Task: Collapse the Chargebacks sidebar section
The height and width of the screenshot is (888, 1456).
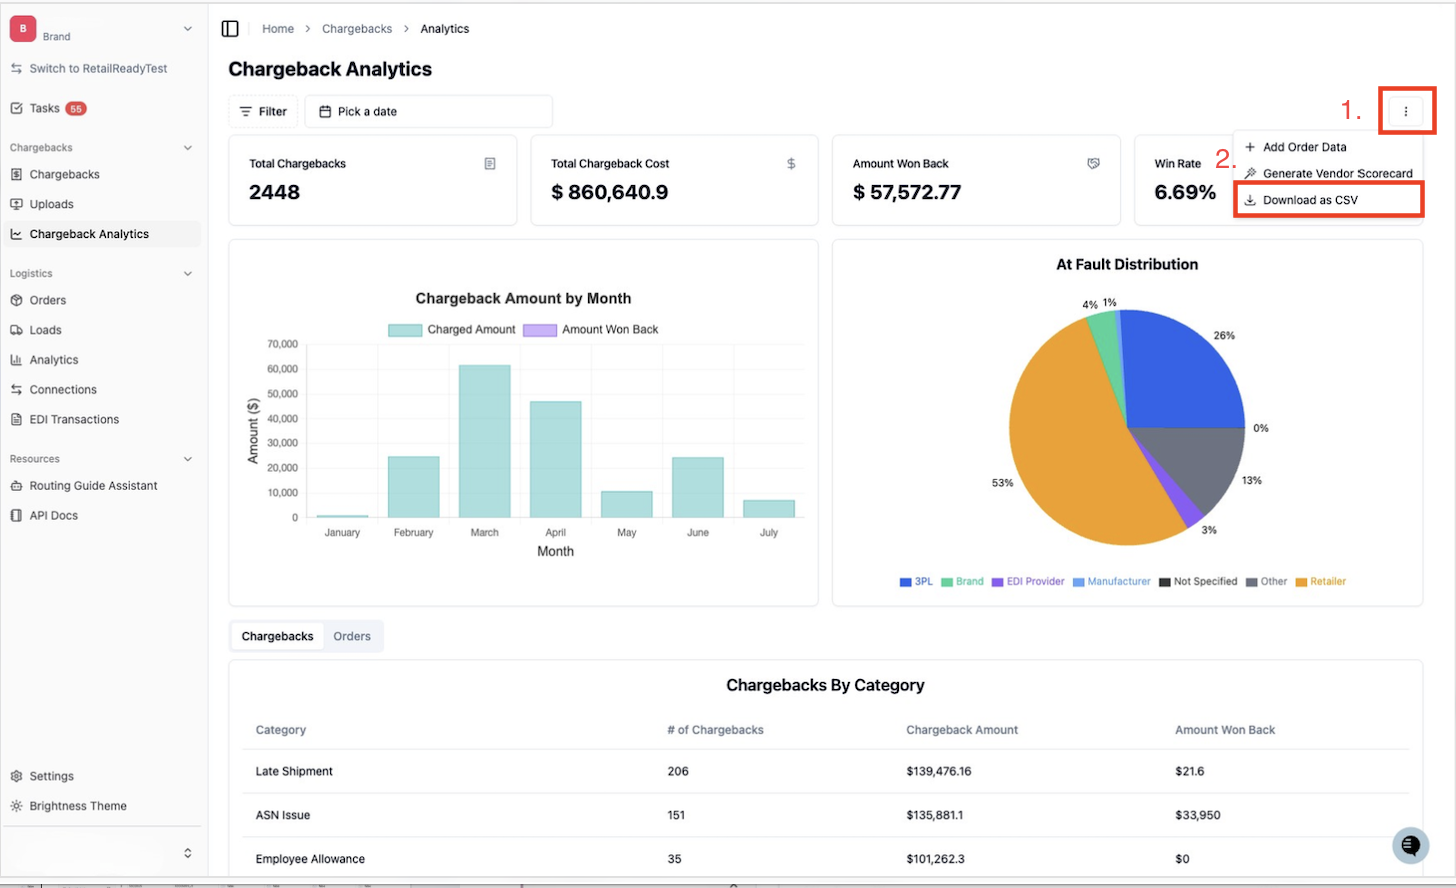Action: [188, 148]
